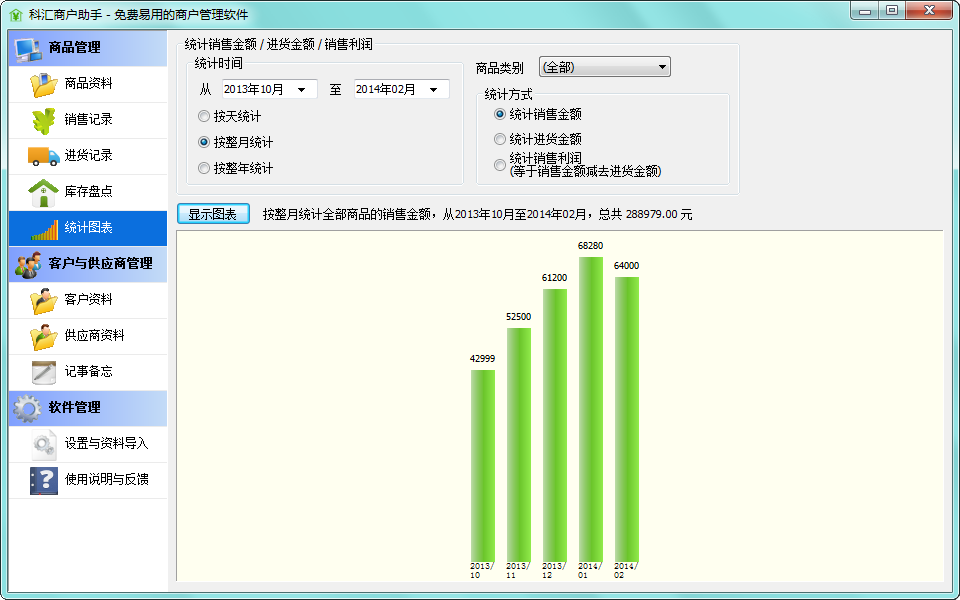Viewport: 960px width, 600px height.
Task: Open the end date 2014年02月 dropdown arrow
Action: click(433, 90)
